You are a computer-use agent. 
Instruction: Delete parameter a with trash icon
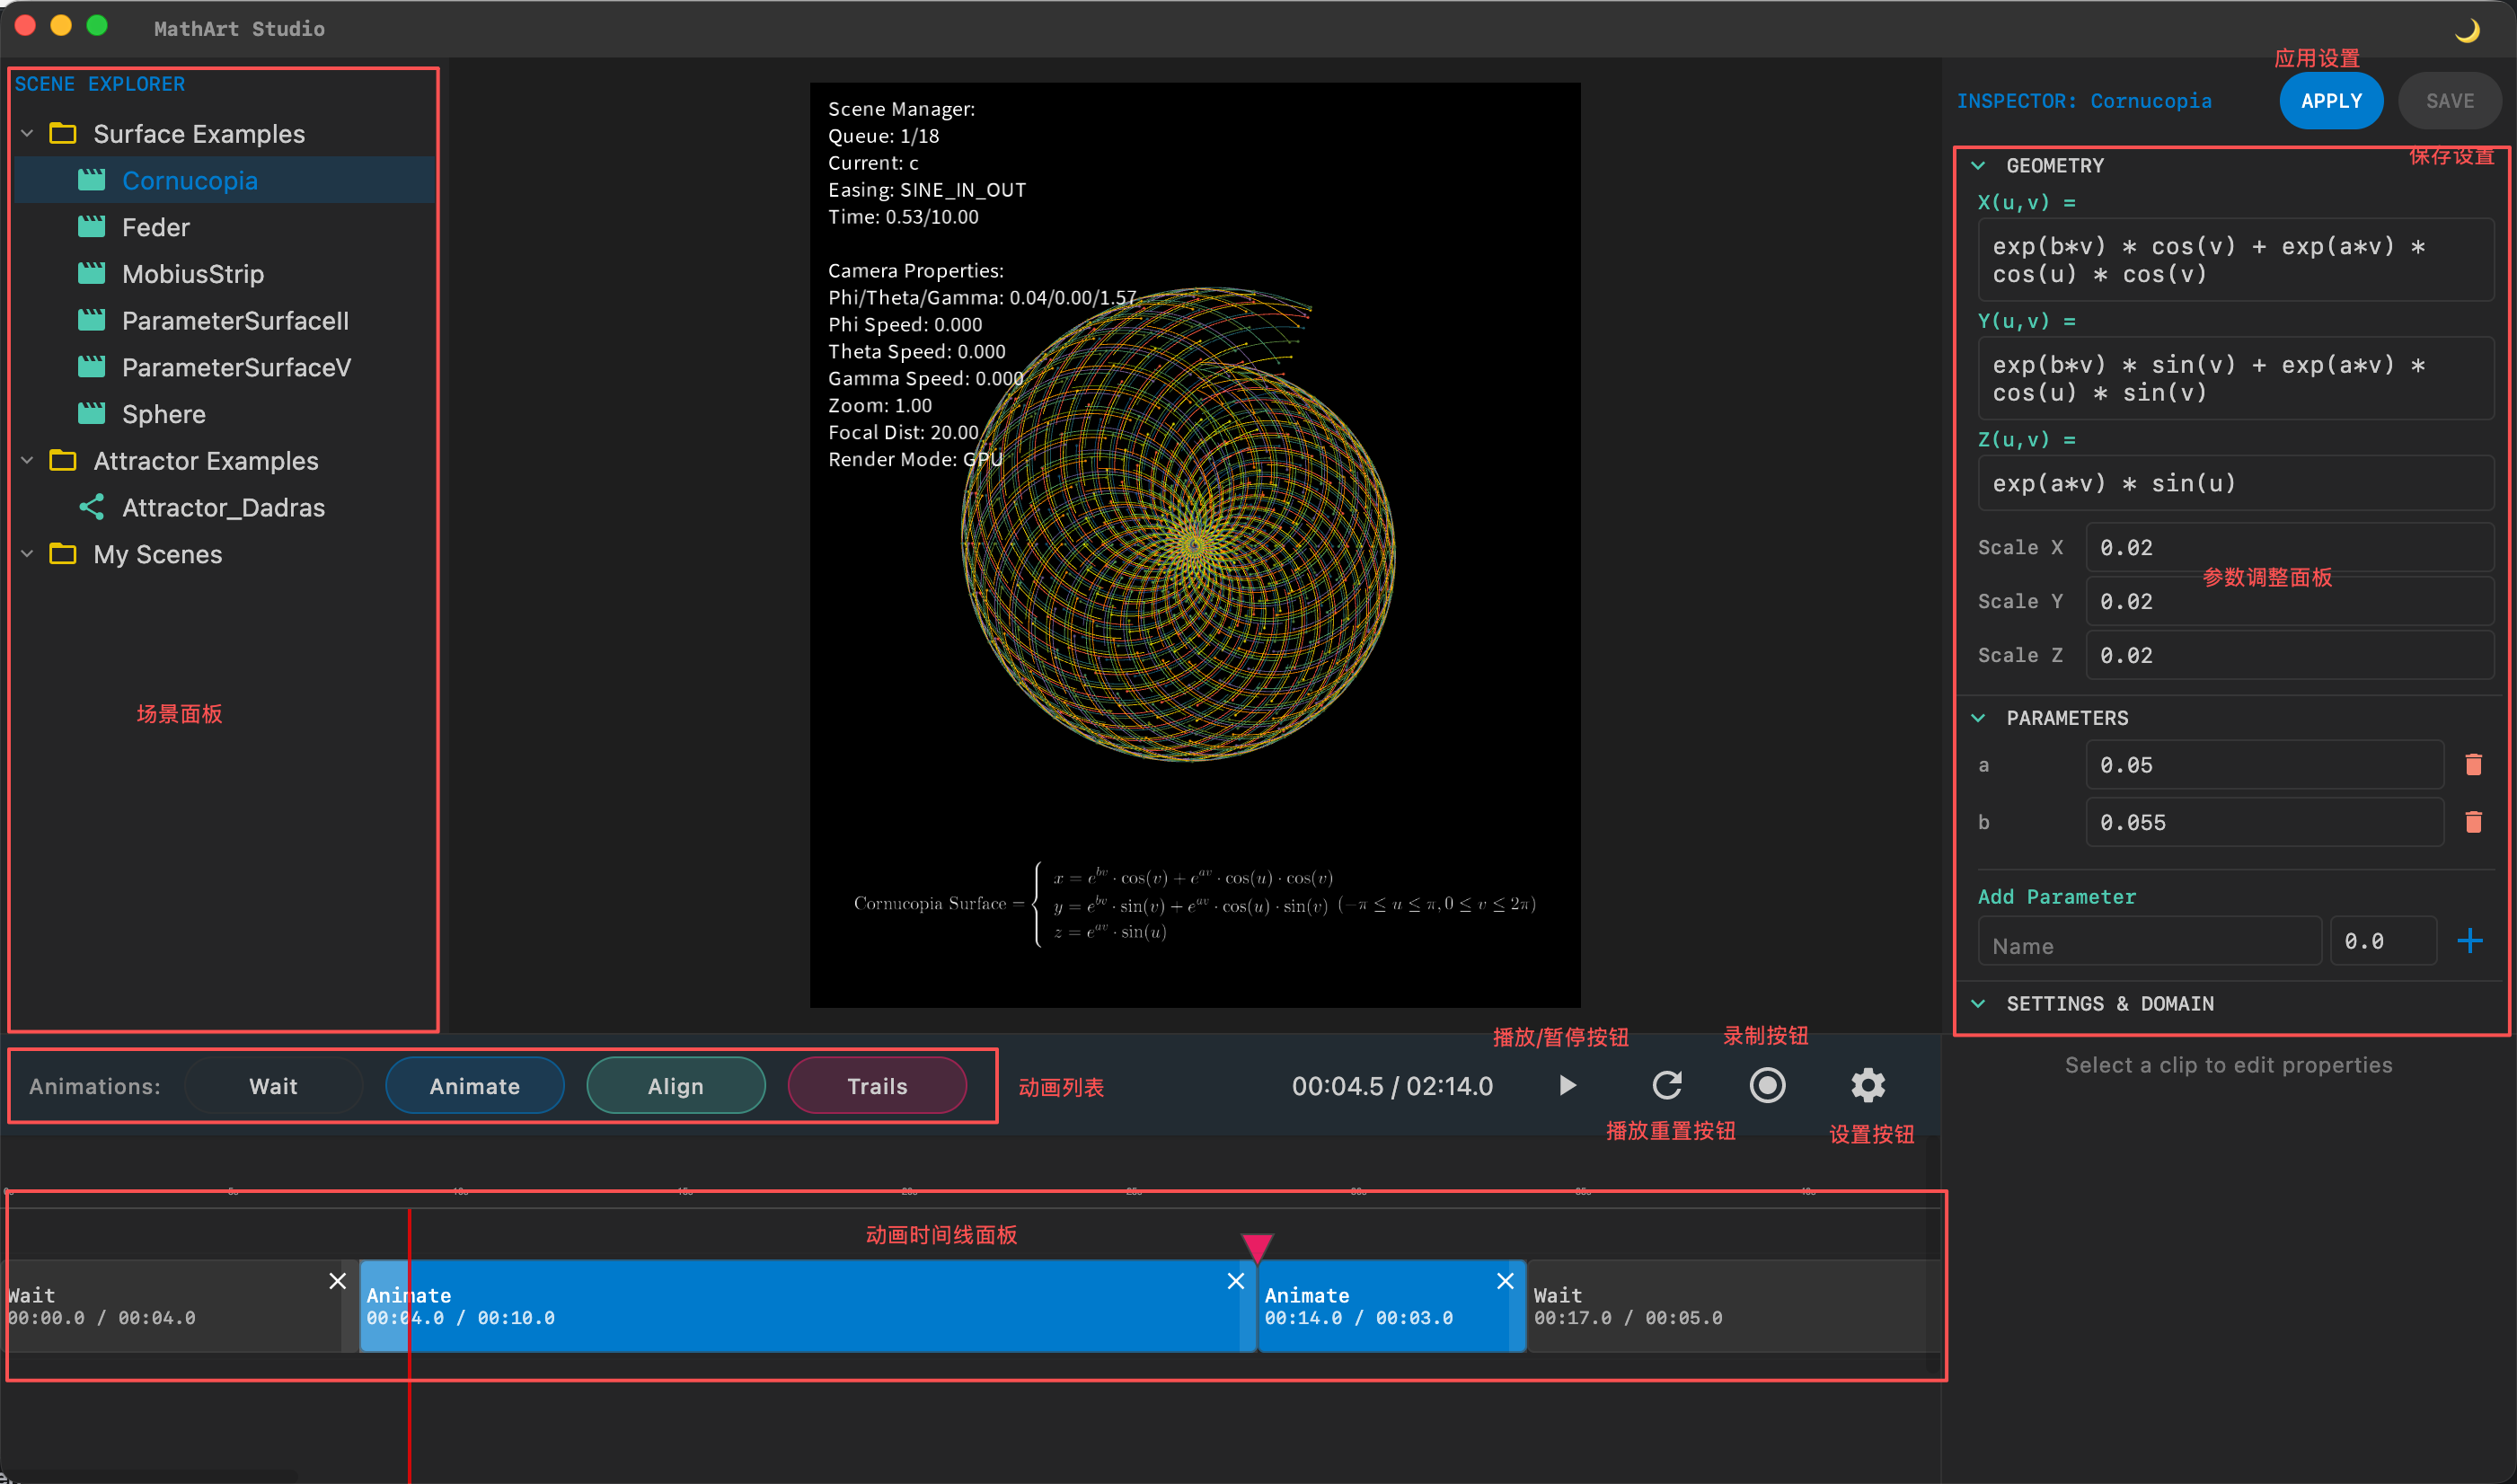tap(2473, 765)
